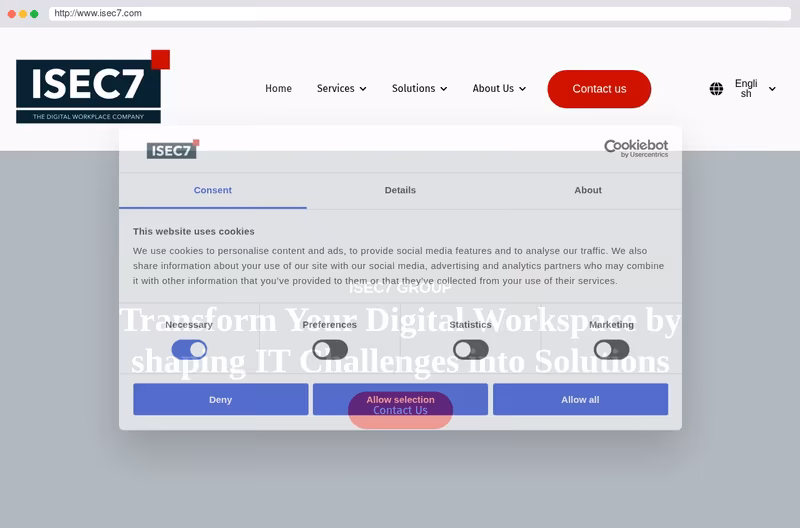Open the Services navigation item

pyautogui.click(x=336, y=88)
